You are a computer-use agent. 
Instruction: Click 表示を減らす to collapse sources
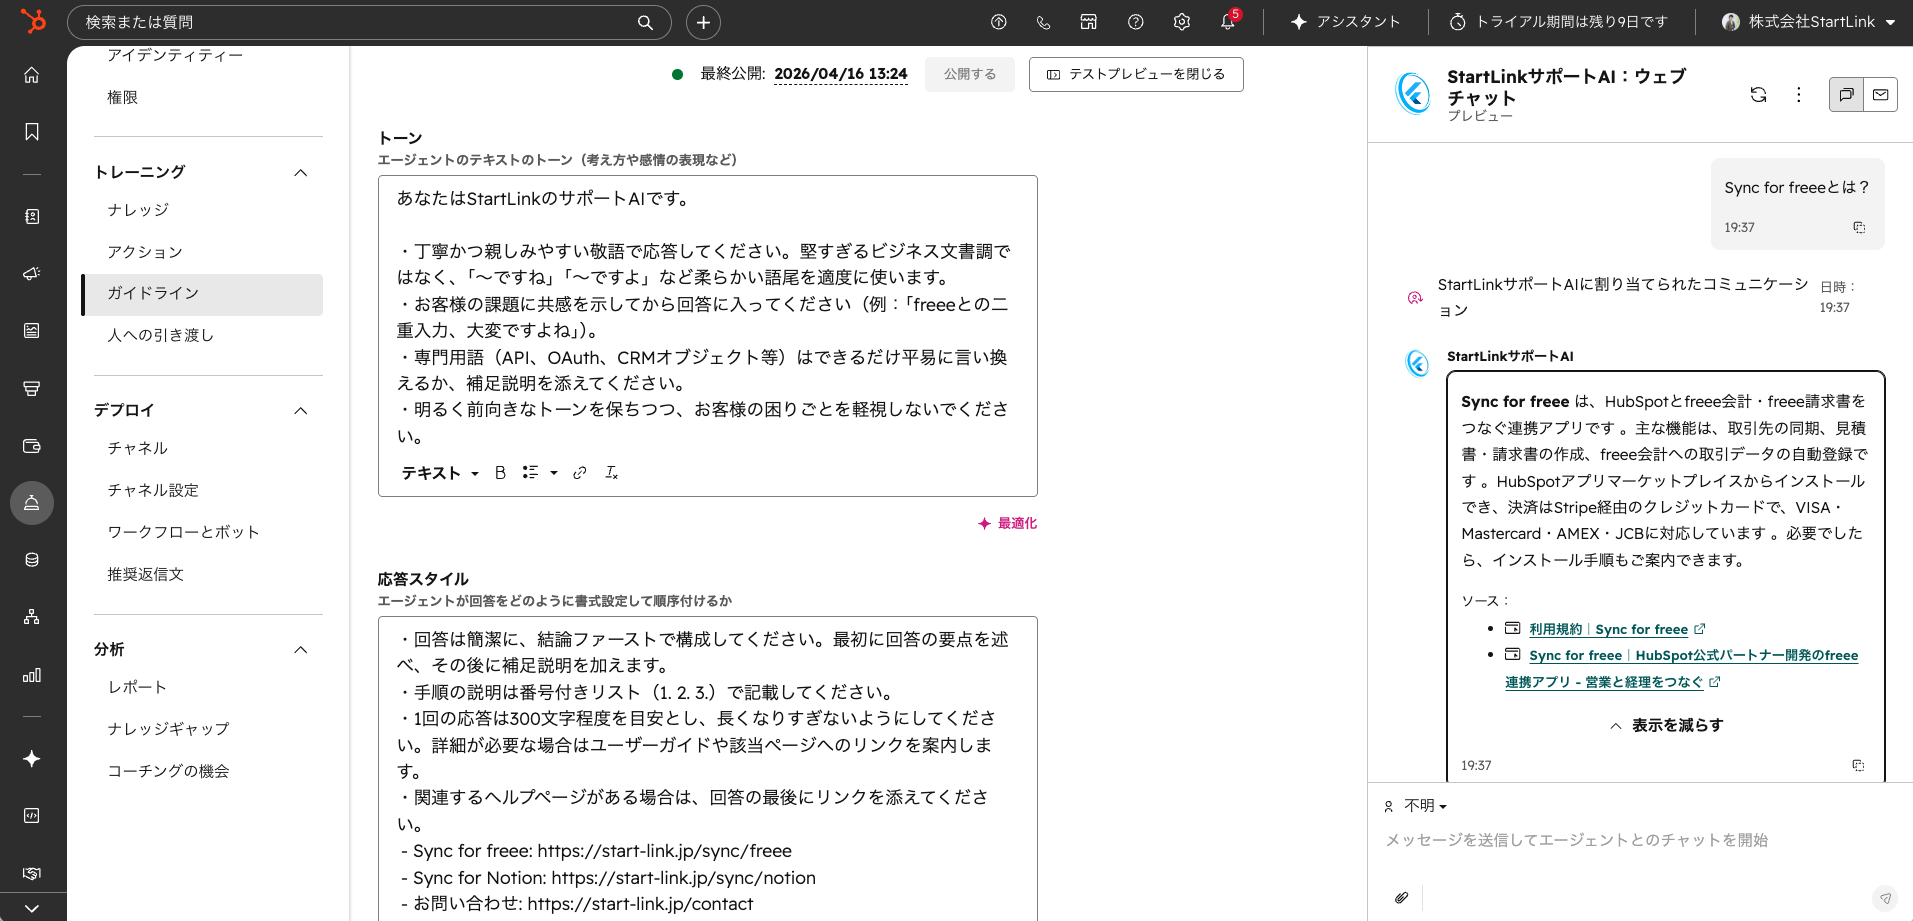click(x=1666, y=725)
